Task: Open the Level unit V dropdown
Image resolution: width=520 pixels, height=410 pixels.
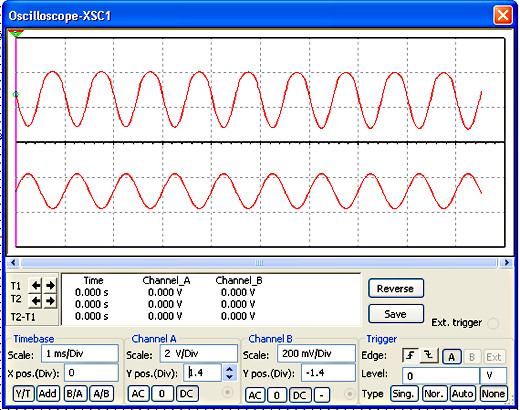Action: (493, 376)
